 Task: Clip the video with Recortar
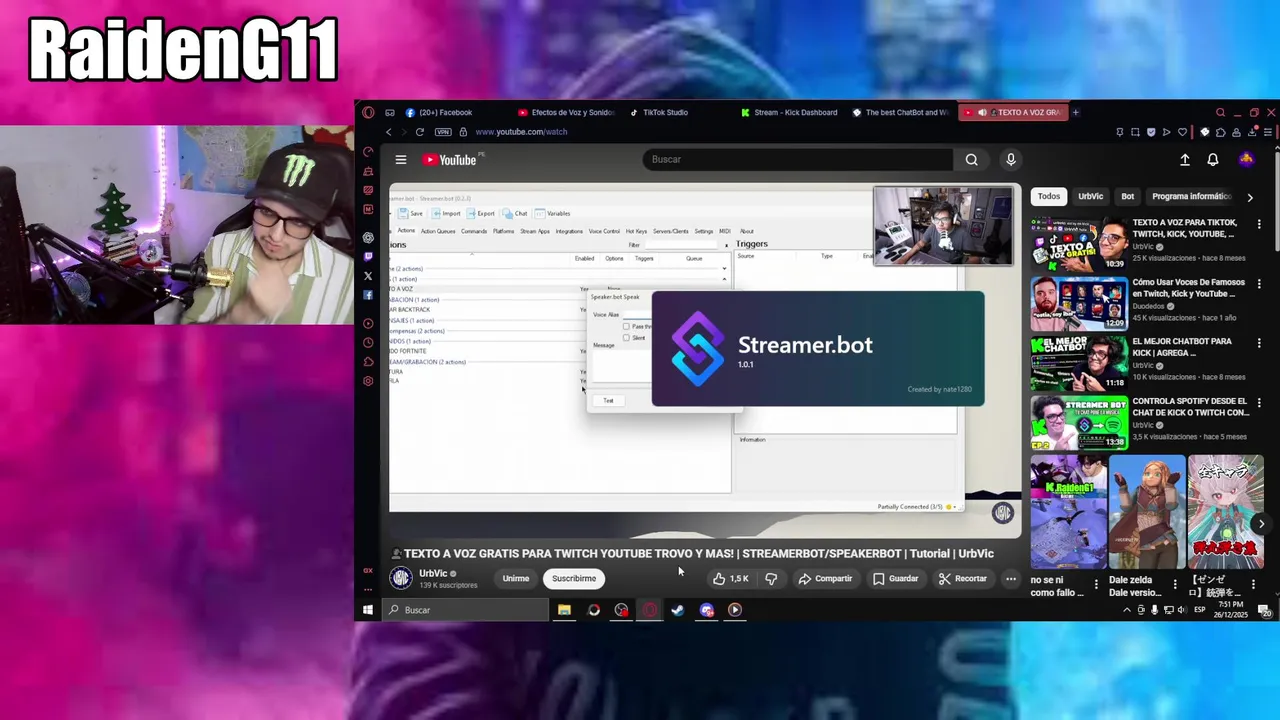click(962, 578)
